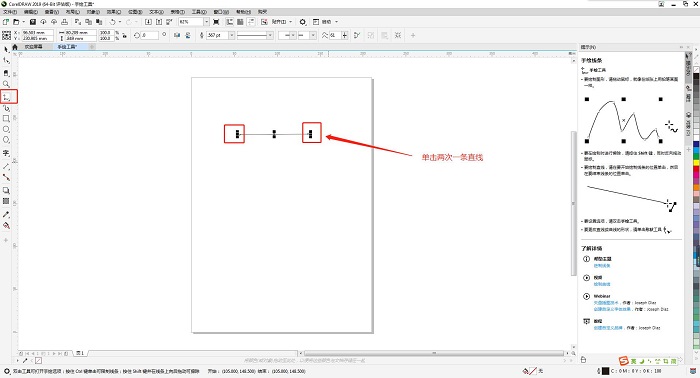
Task: Open the line style dropdown
Action: pyautogui.click(x=270, y=35)
